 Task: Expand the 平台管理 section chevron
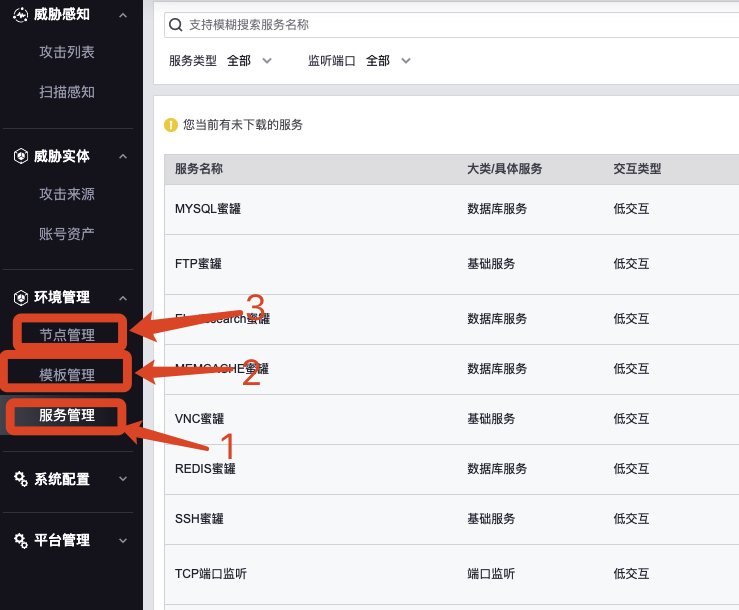click(x=122, y=540)
